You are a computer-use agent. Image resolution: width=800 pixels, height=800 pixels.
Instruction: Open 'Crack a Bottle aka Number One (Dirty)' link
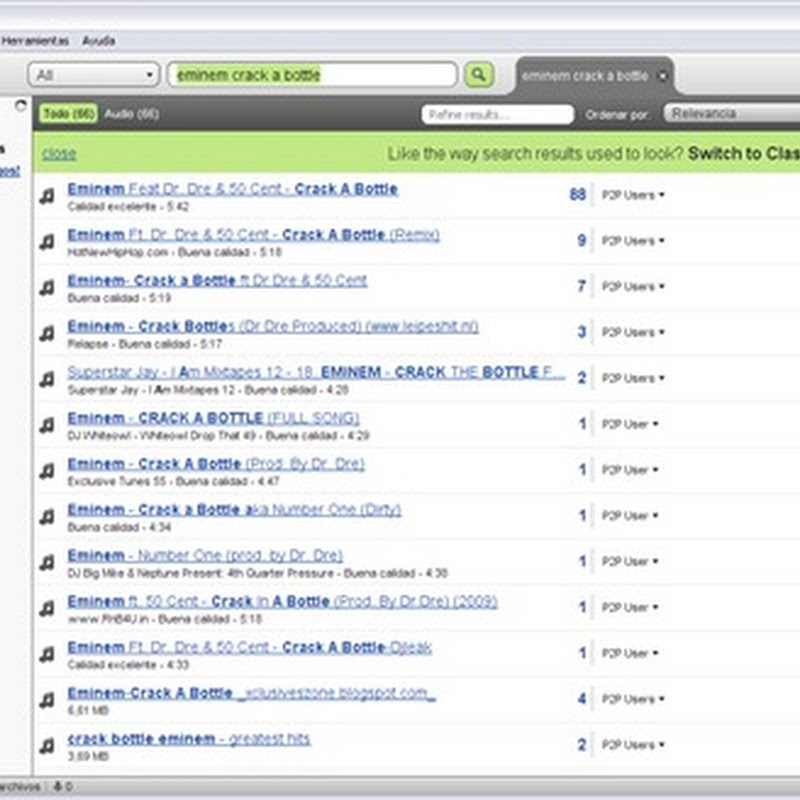(x=235, y=510)
